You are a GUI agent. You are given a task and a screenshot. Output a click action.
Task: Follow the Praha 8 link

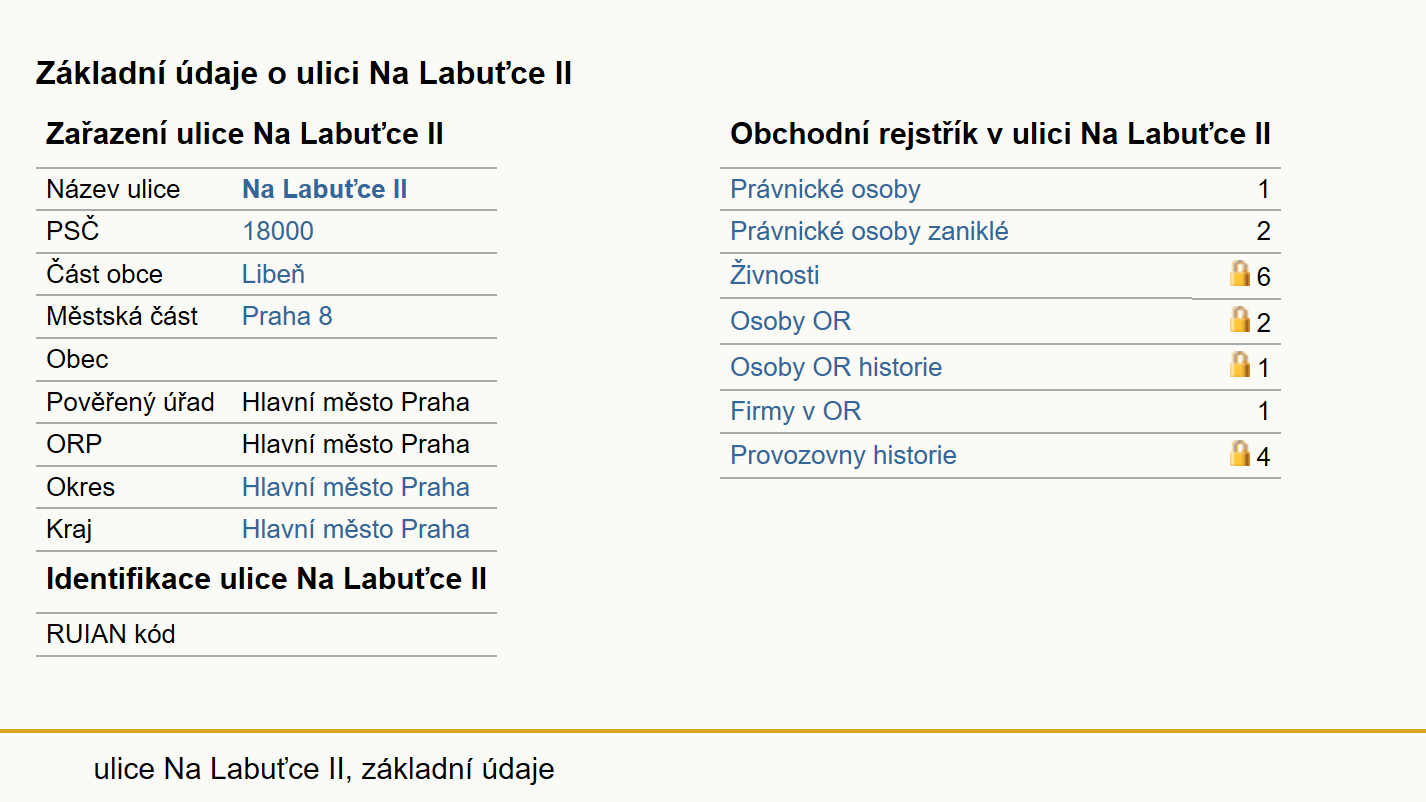pos(287,316)
